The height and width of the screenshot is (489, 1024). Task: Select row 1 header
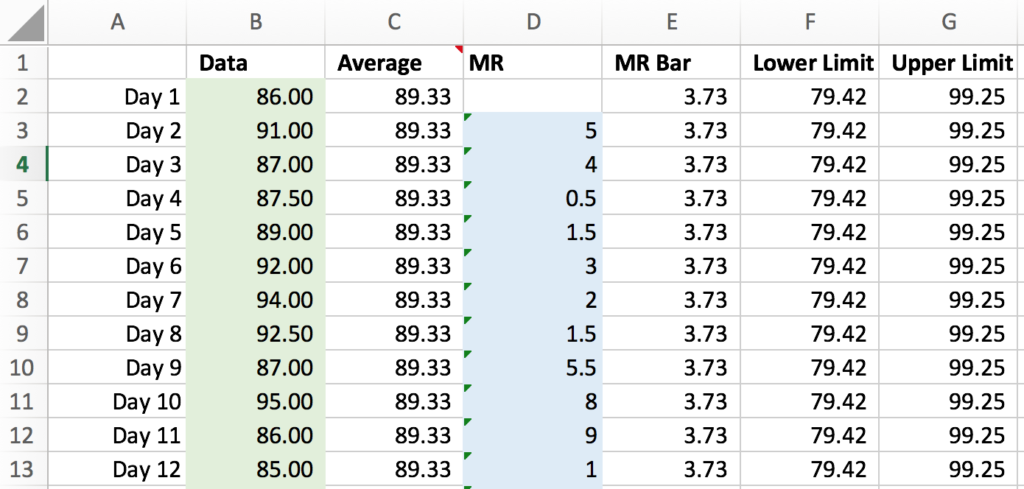24,63
